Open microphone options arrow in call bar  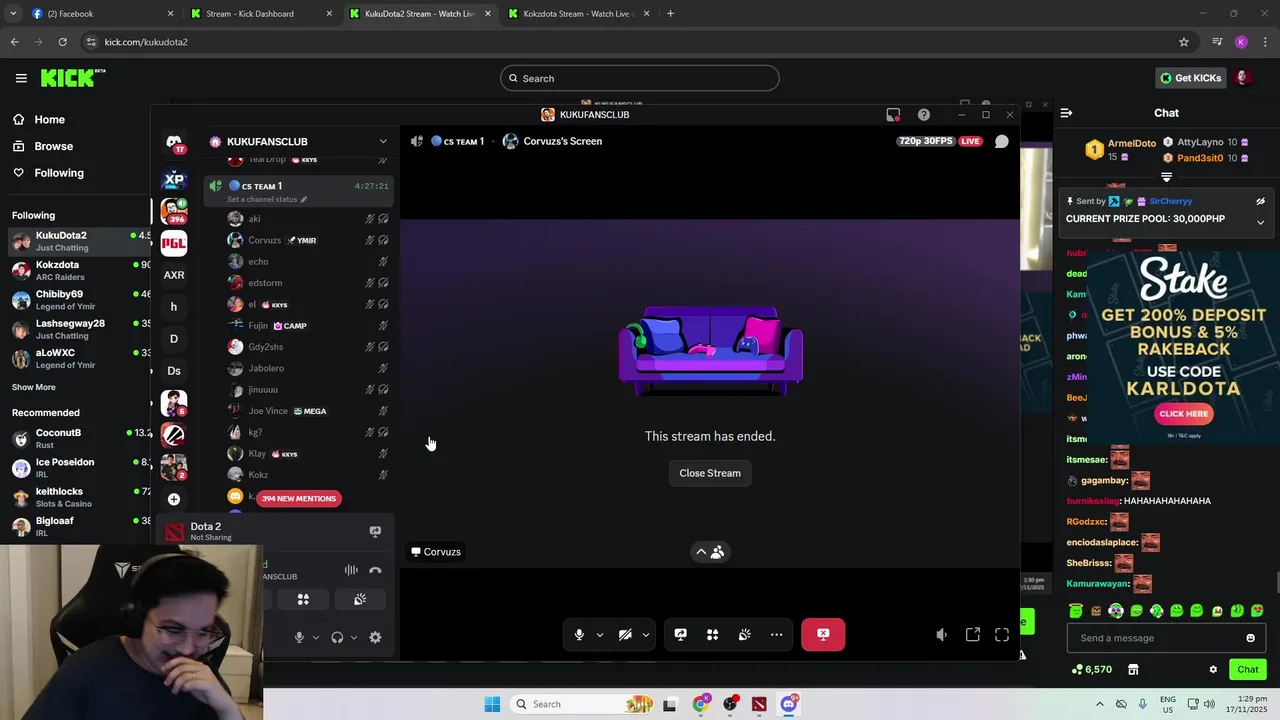[600, 635]
